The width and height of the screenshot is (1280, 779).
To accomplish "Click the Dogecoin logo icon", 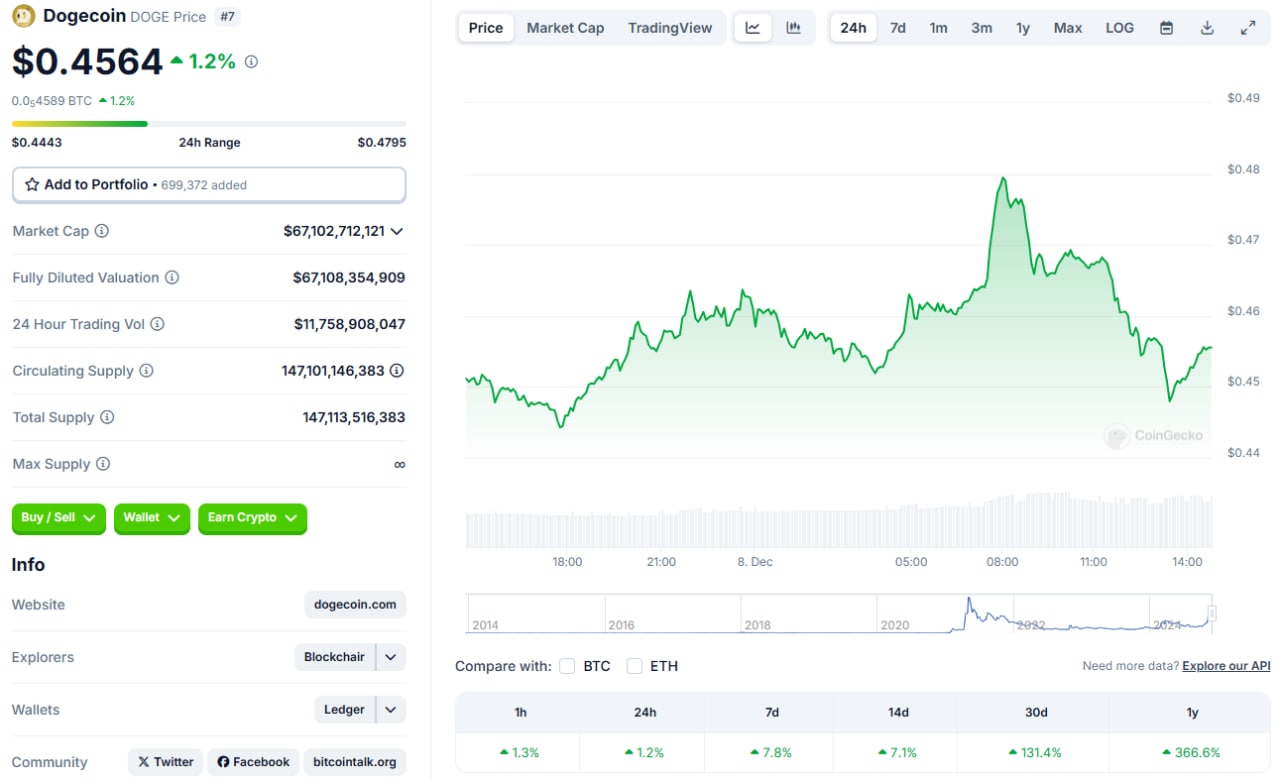I will tap(24, 16).
